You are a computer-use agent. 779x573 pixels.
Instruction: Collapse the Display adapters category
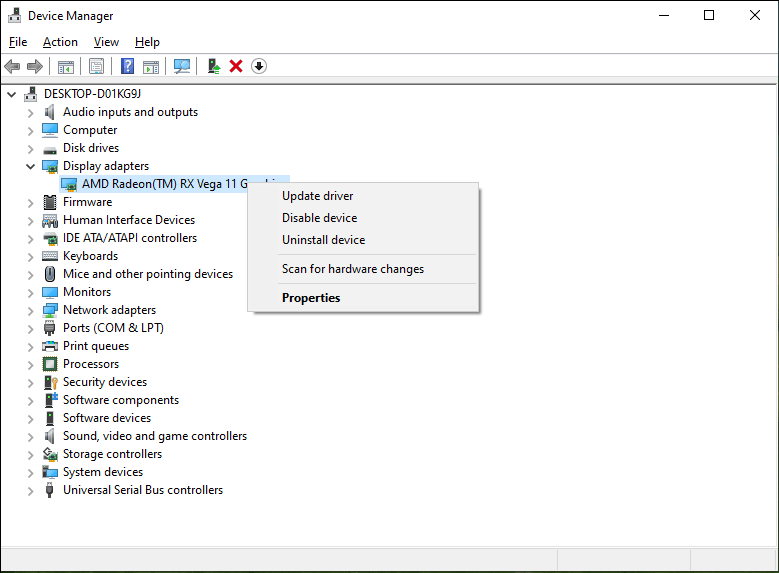pyautogui.click(x=31, y=166)
